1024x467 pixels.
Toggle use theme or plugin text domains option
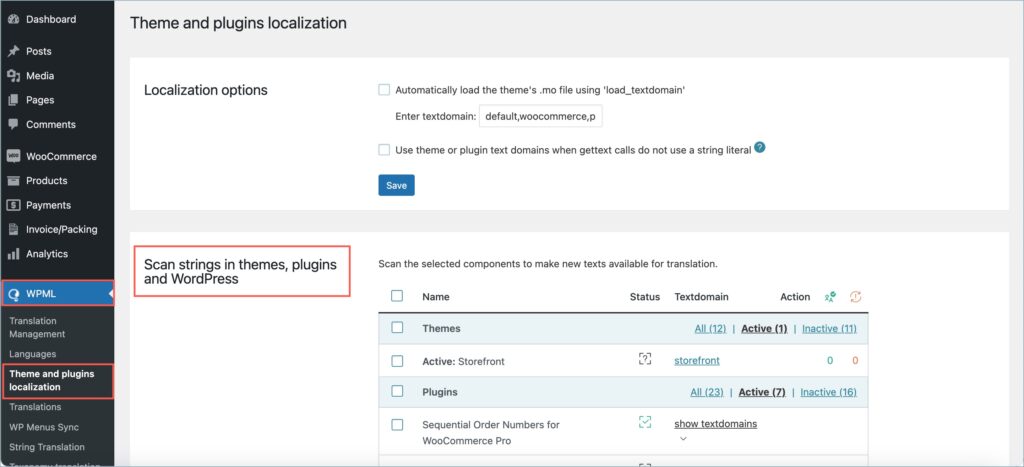coord(384,150)
